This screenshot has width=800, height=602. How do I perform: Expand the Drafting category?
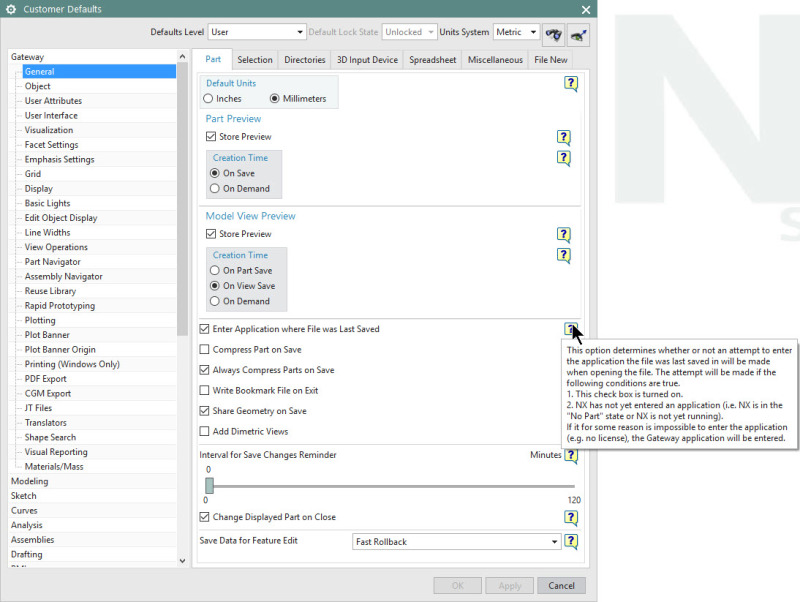pyautogui.click(x=27, y=554)
